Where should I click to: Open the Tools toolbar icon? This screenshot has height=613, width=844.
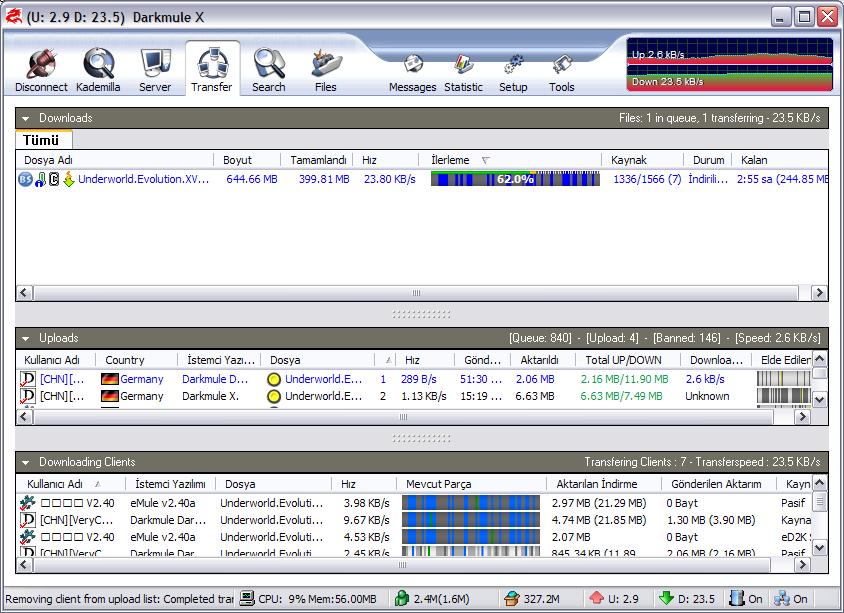(561, 65)
